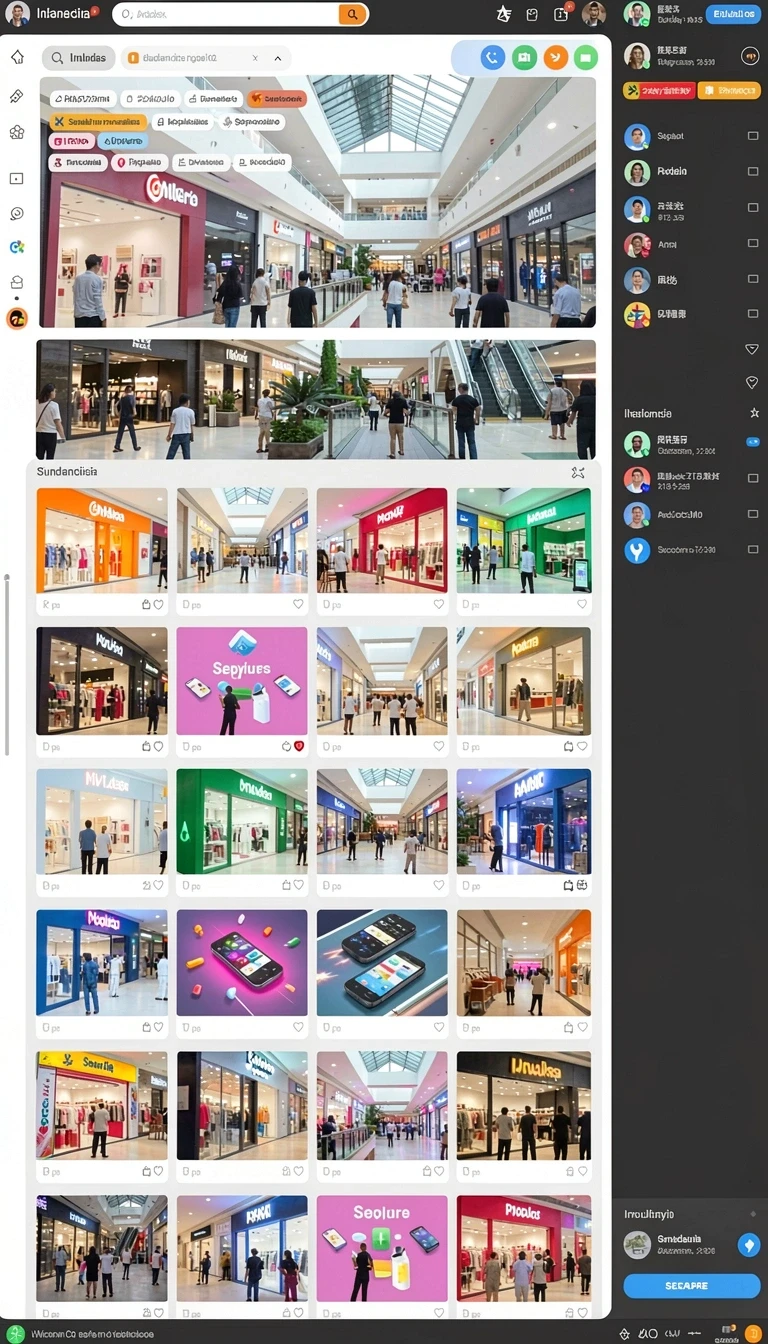
Task: Open the purple glowing phone thumbnail
Action: 242,963
